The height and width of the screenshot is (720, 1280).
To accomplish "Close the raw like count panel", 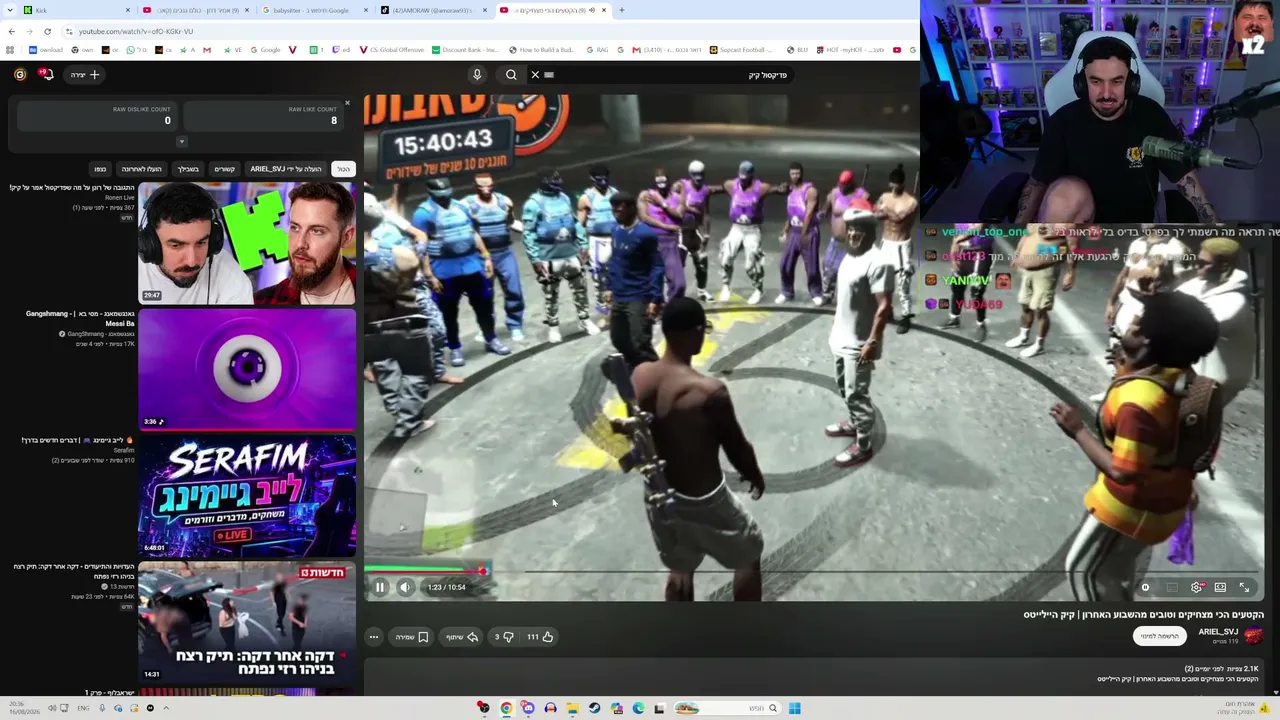I will pos(347,103).
